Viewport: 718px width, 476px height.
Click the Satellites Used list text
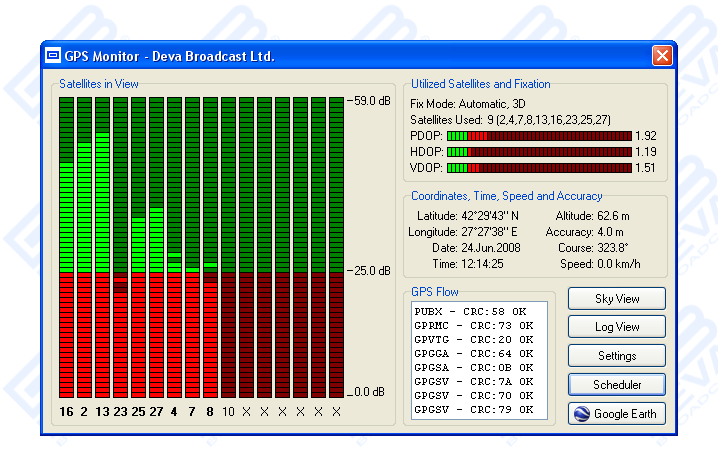click(511, 119)
